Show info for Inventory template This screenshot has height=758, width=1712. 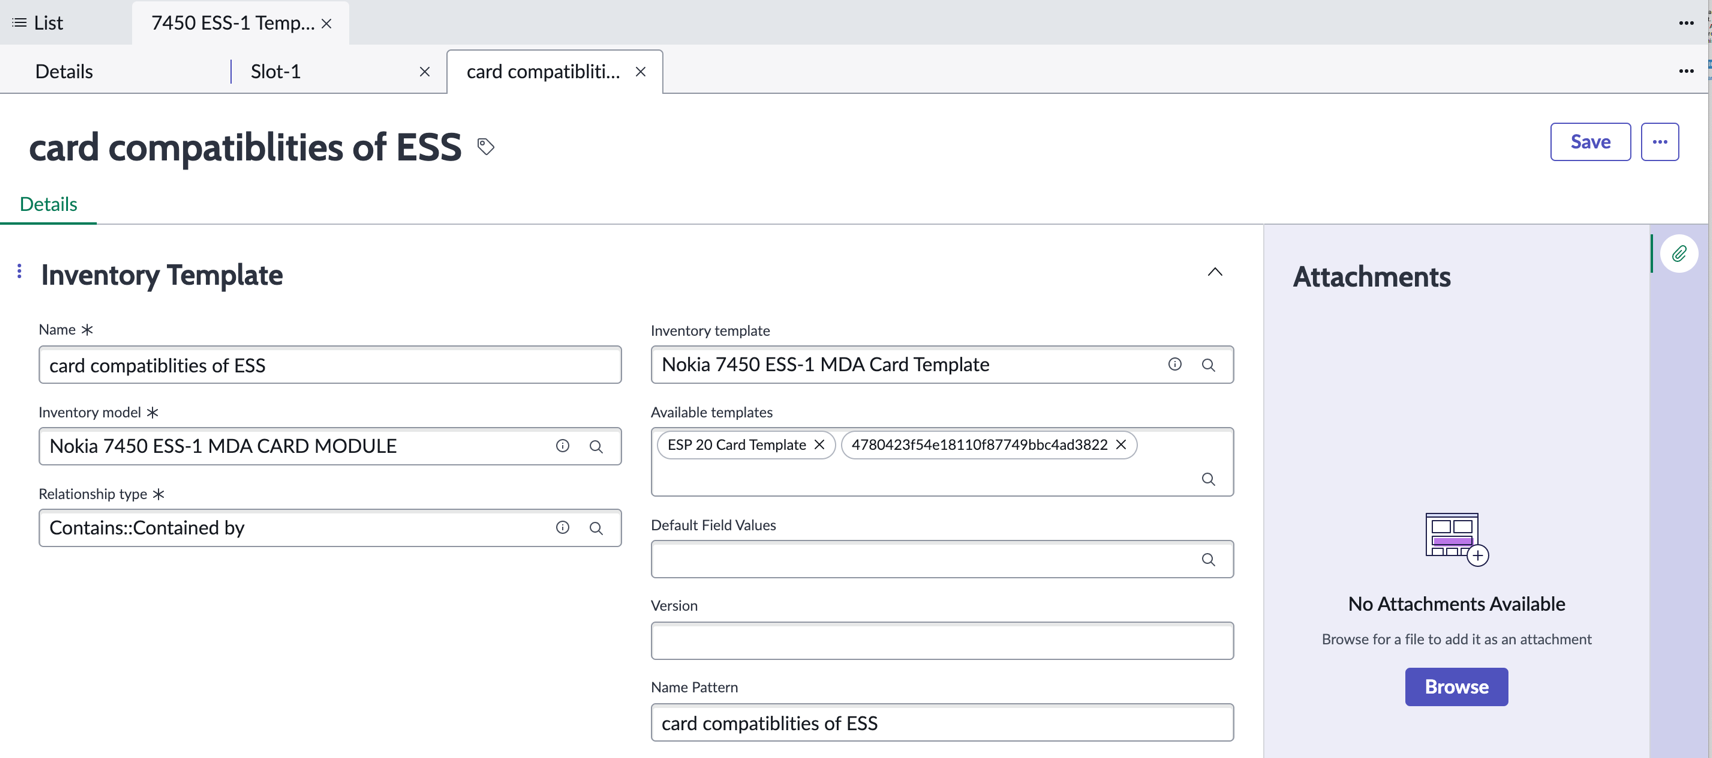click(x=1175, y=365)
